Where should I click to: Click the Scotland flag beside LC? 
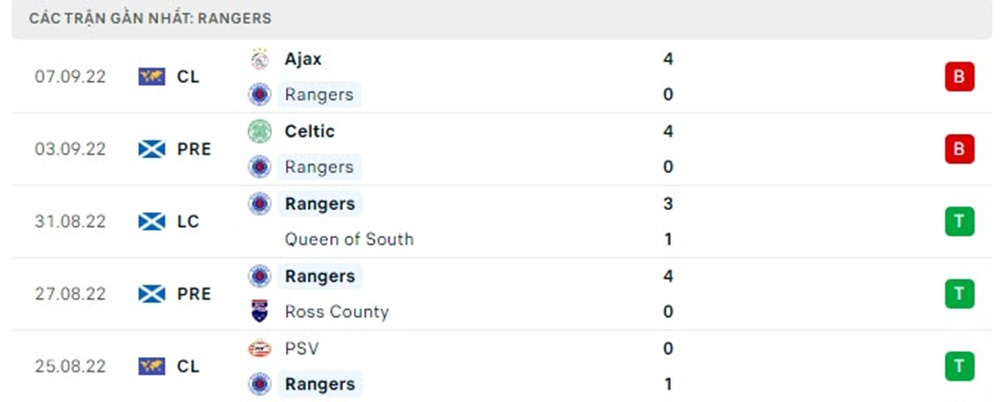pos(152,221)
